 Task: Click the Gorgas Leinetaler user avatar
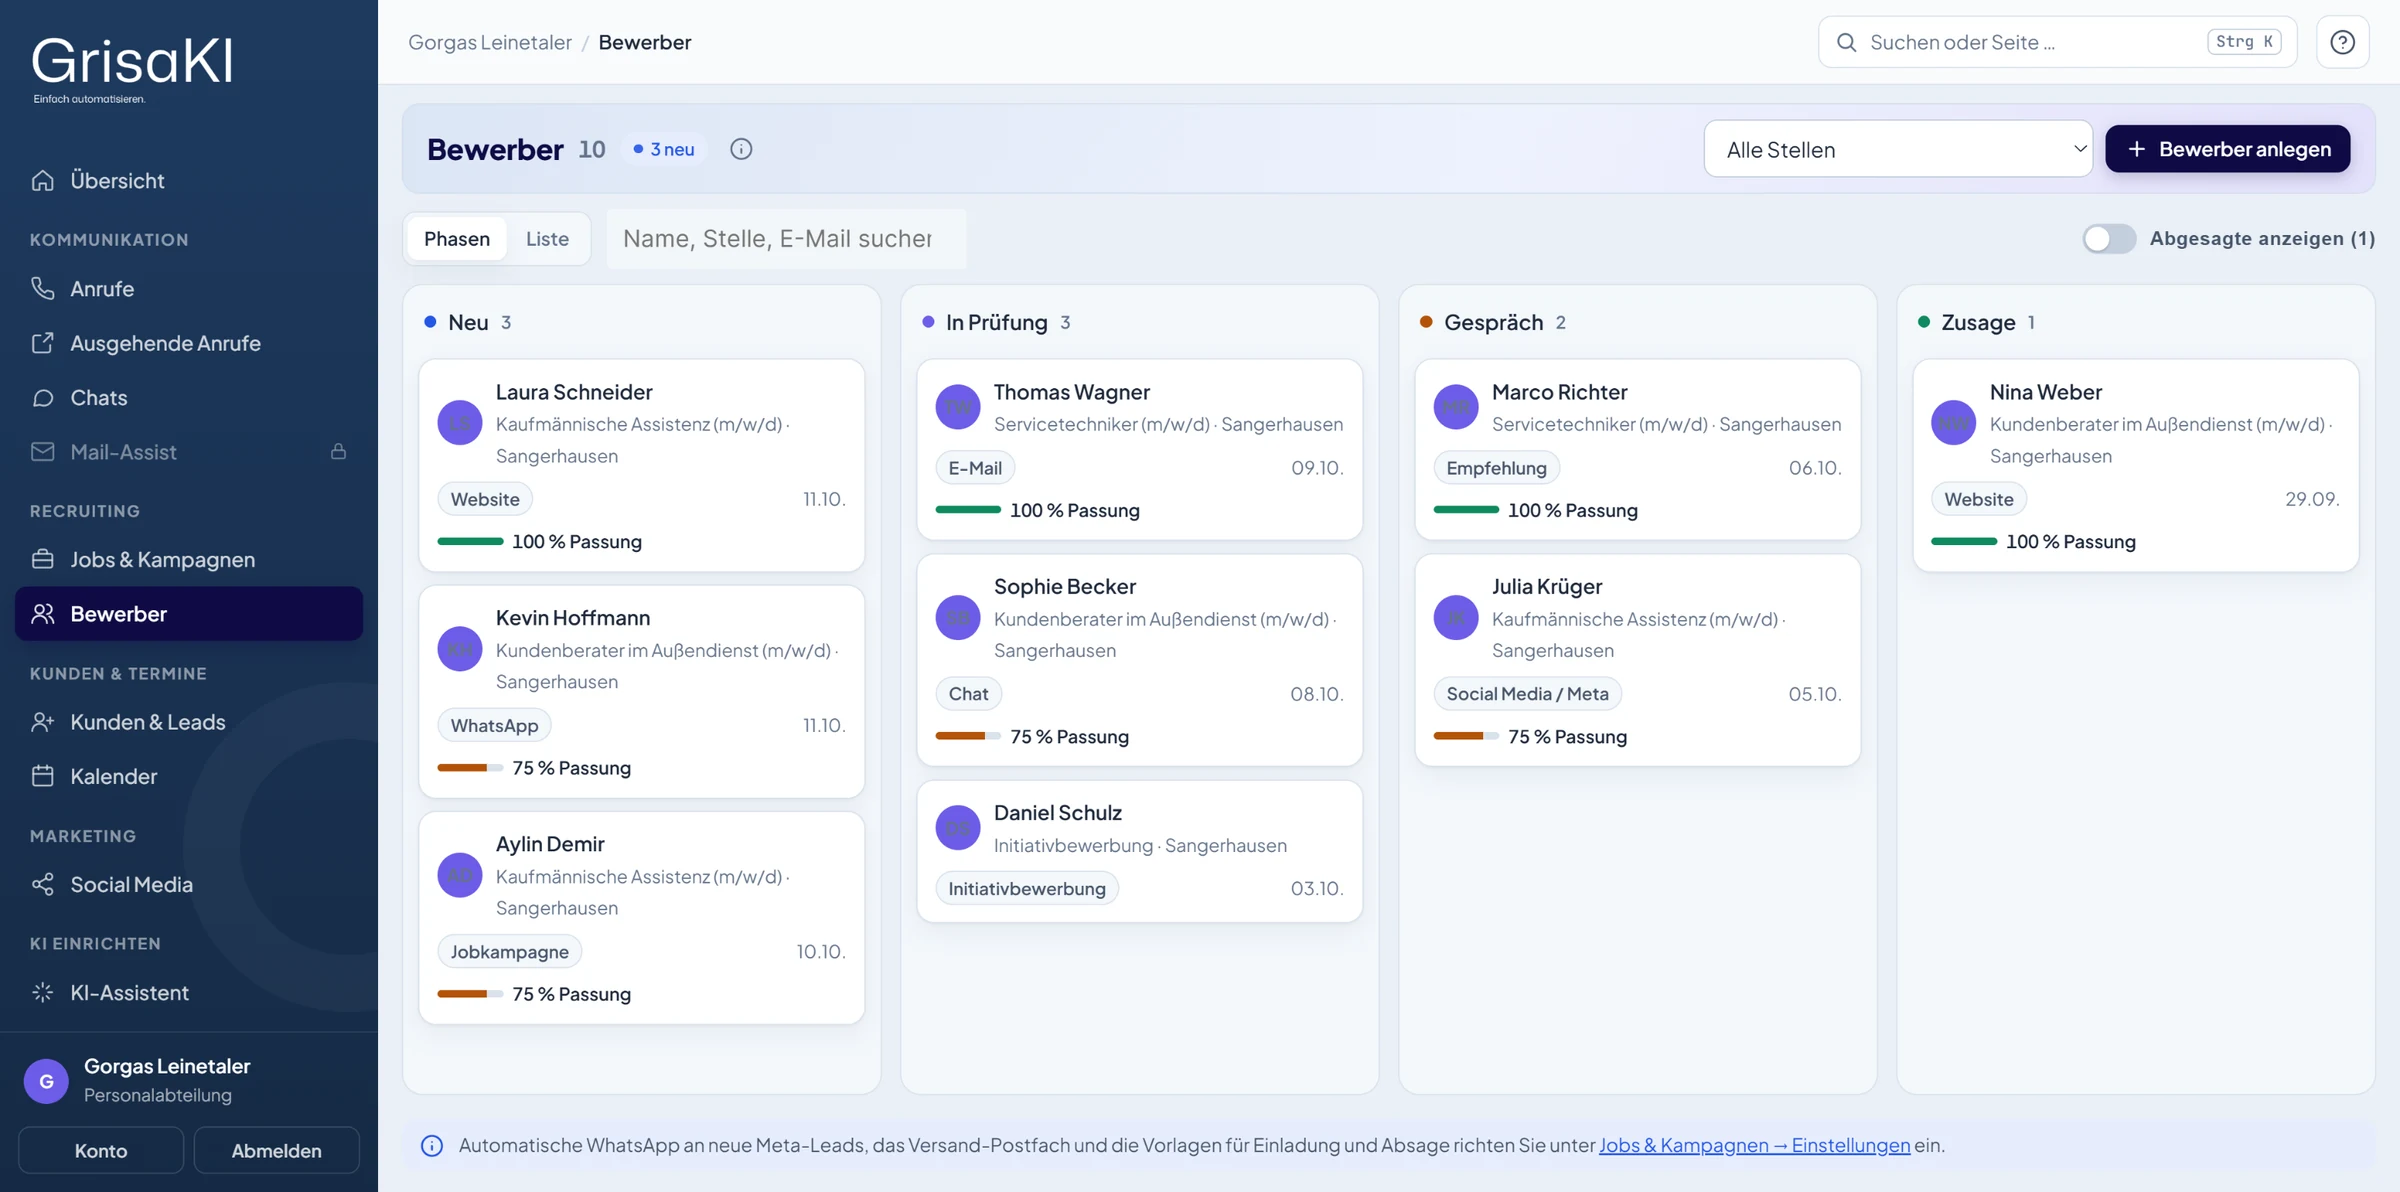tap(46, 1081)
